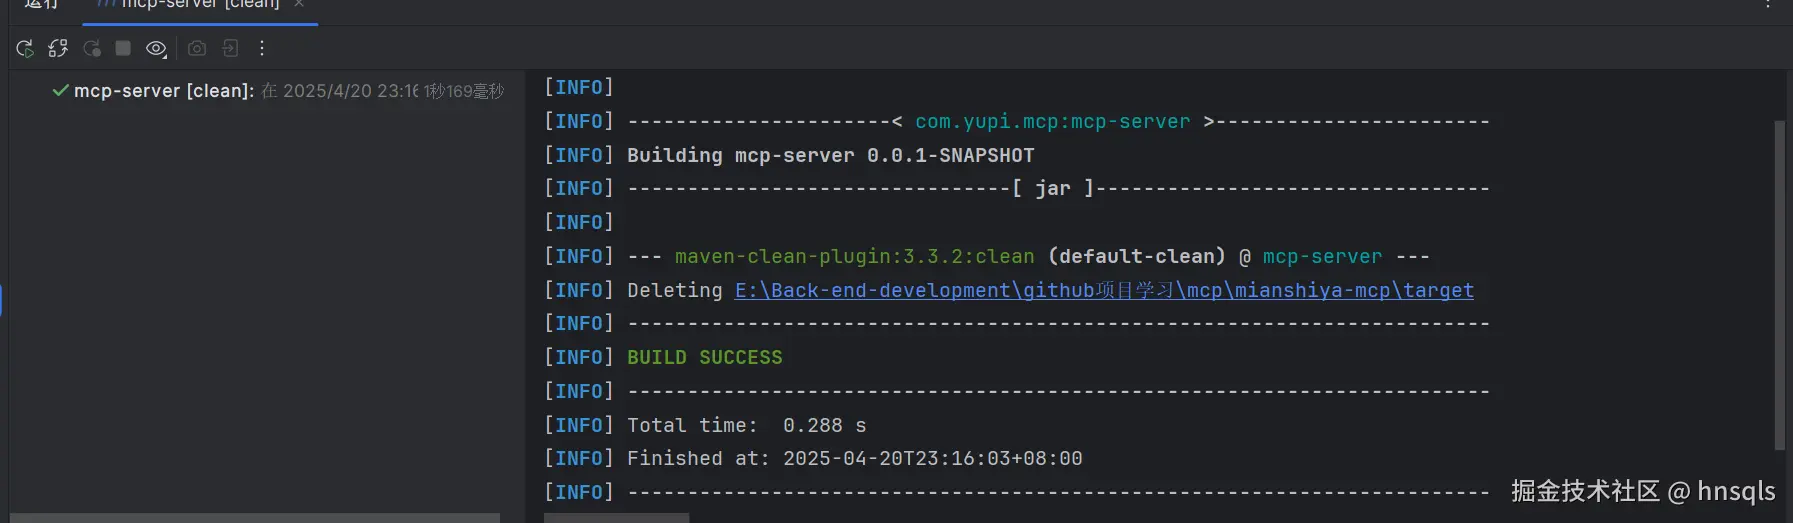The image size is (1793, 523).
Task: Close the mcp-server [clean] tab
Action: (x=299, y=5)
